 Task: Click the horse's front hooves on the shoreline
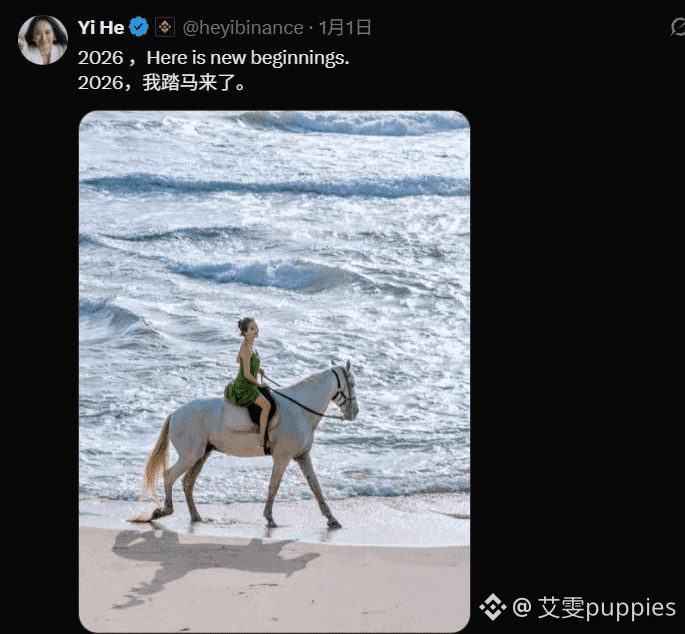(301, 521)
